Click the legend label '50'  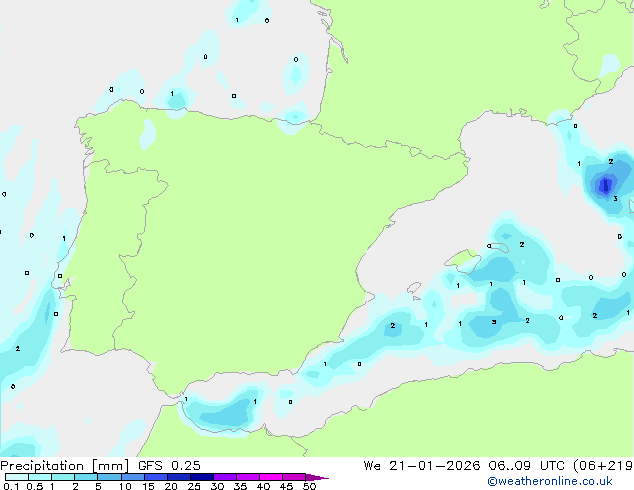309,486
